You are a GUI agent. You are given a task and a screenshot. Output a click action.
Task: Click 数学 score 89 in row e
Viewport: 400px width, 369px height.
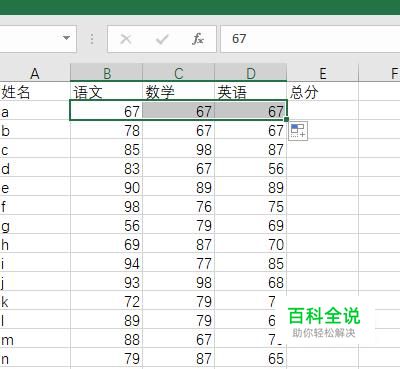[179, 186]
